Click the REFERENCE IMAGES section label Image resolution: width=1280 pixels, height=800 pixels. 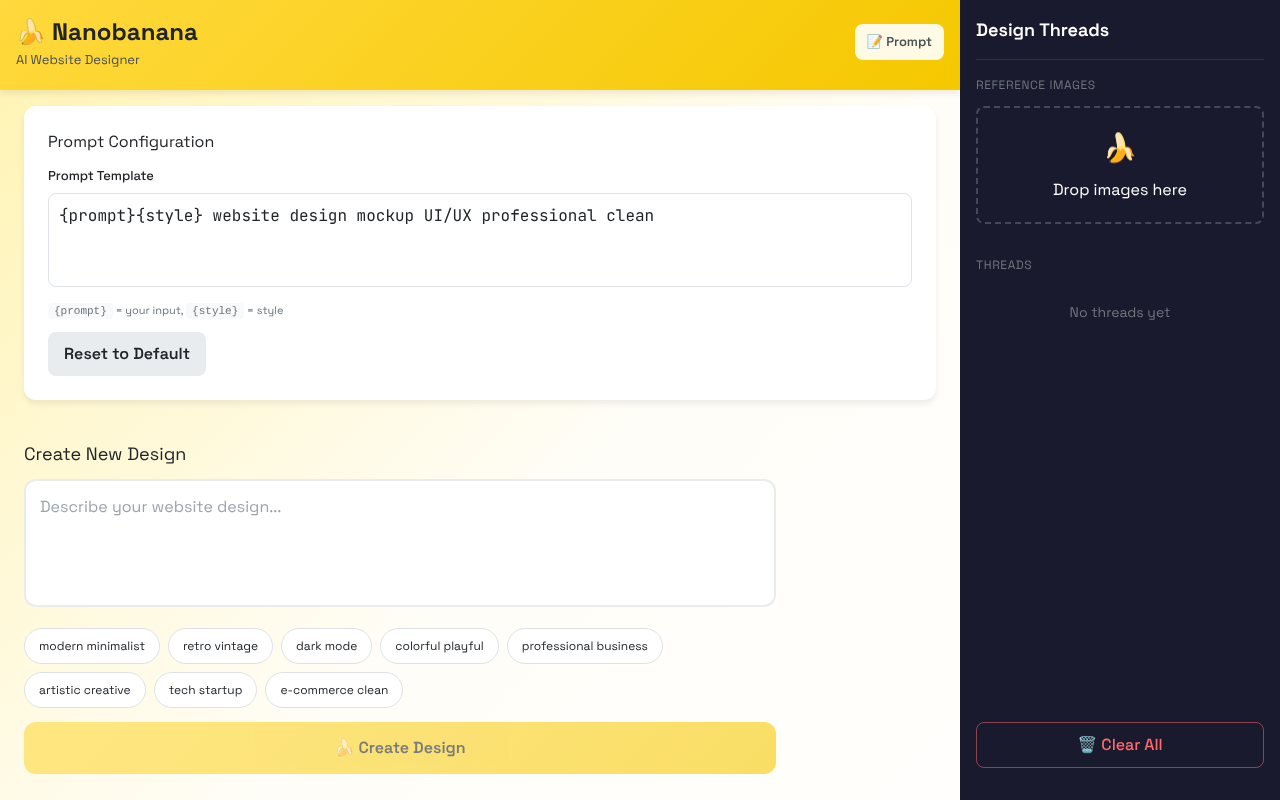click(x=1035, y=85)
